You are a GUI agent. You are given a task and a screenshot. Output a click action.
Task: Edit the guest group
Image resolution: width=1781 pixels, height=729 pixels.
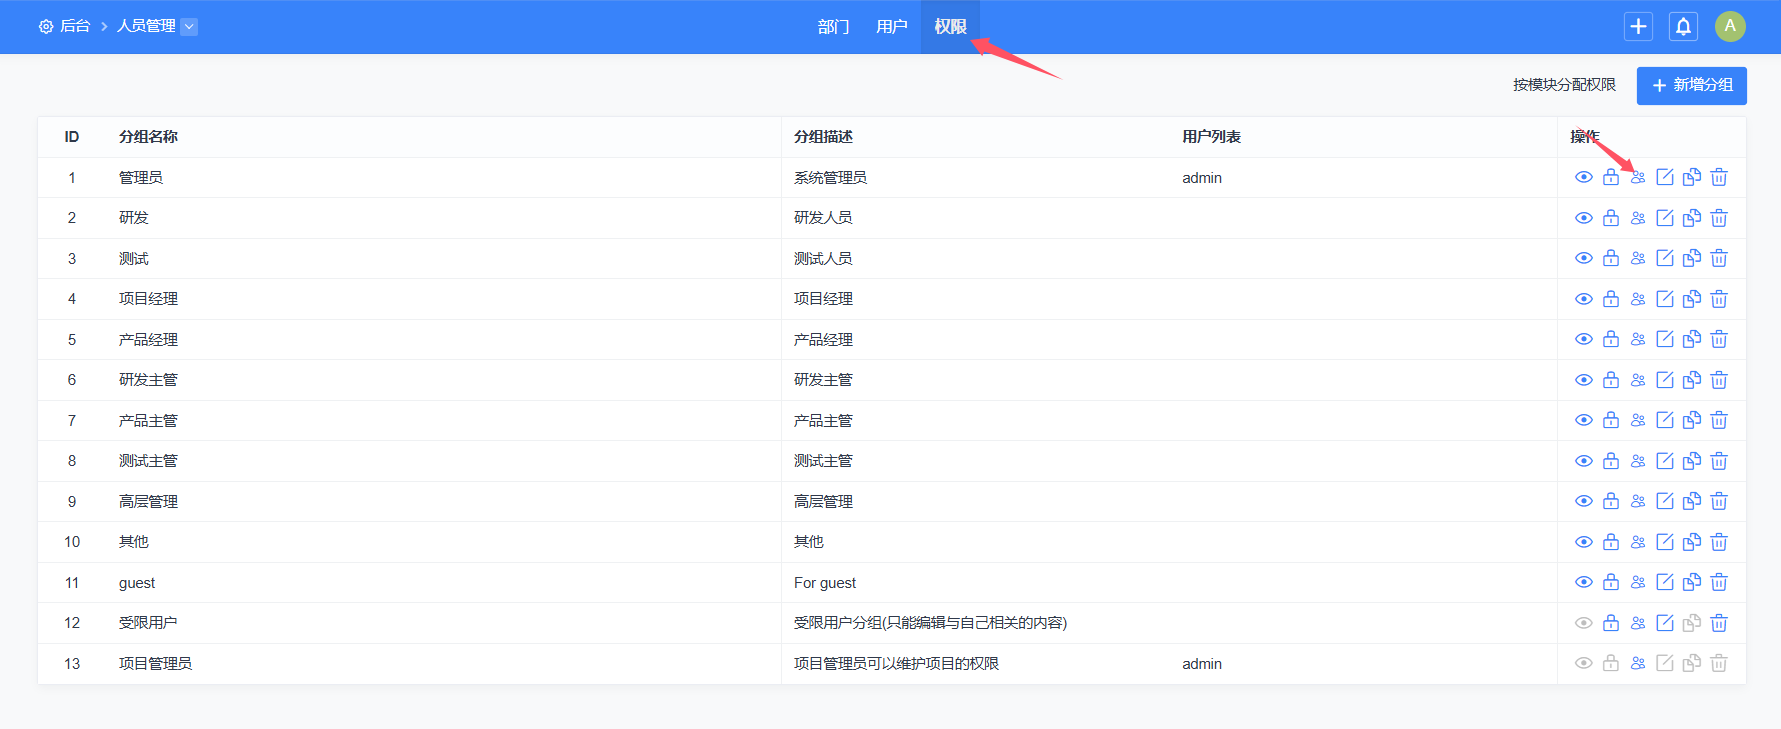(1665, 582)
